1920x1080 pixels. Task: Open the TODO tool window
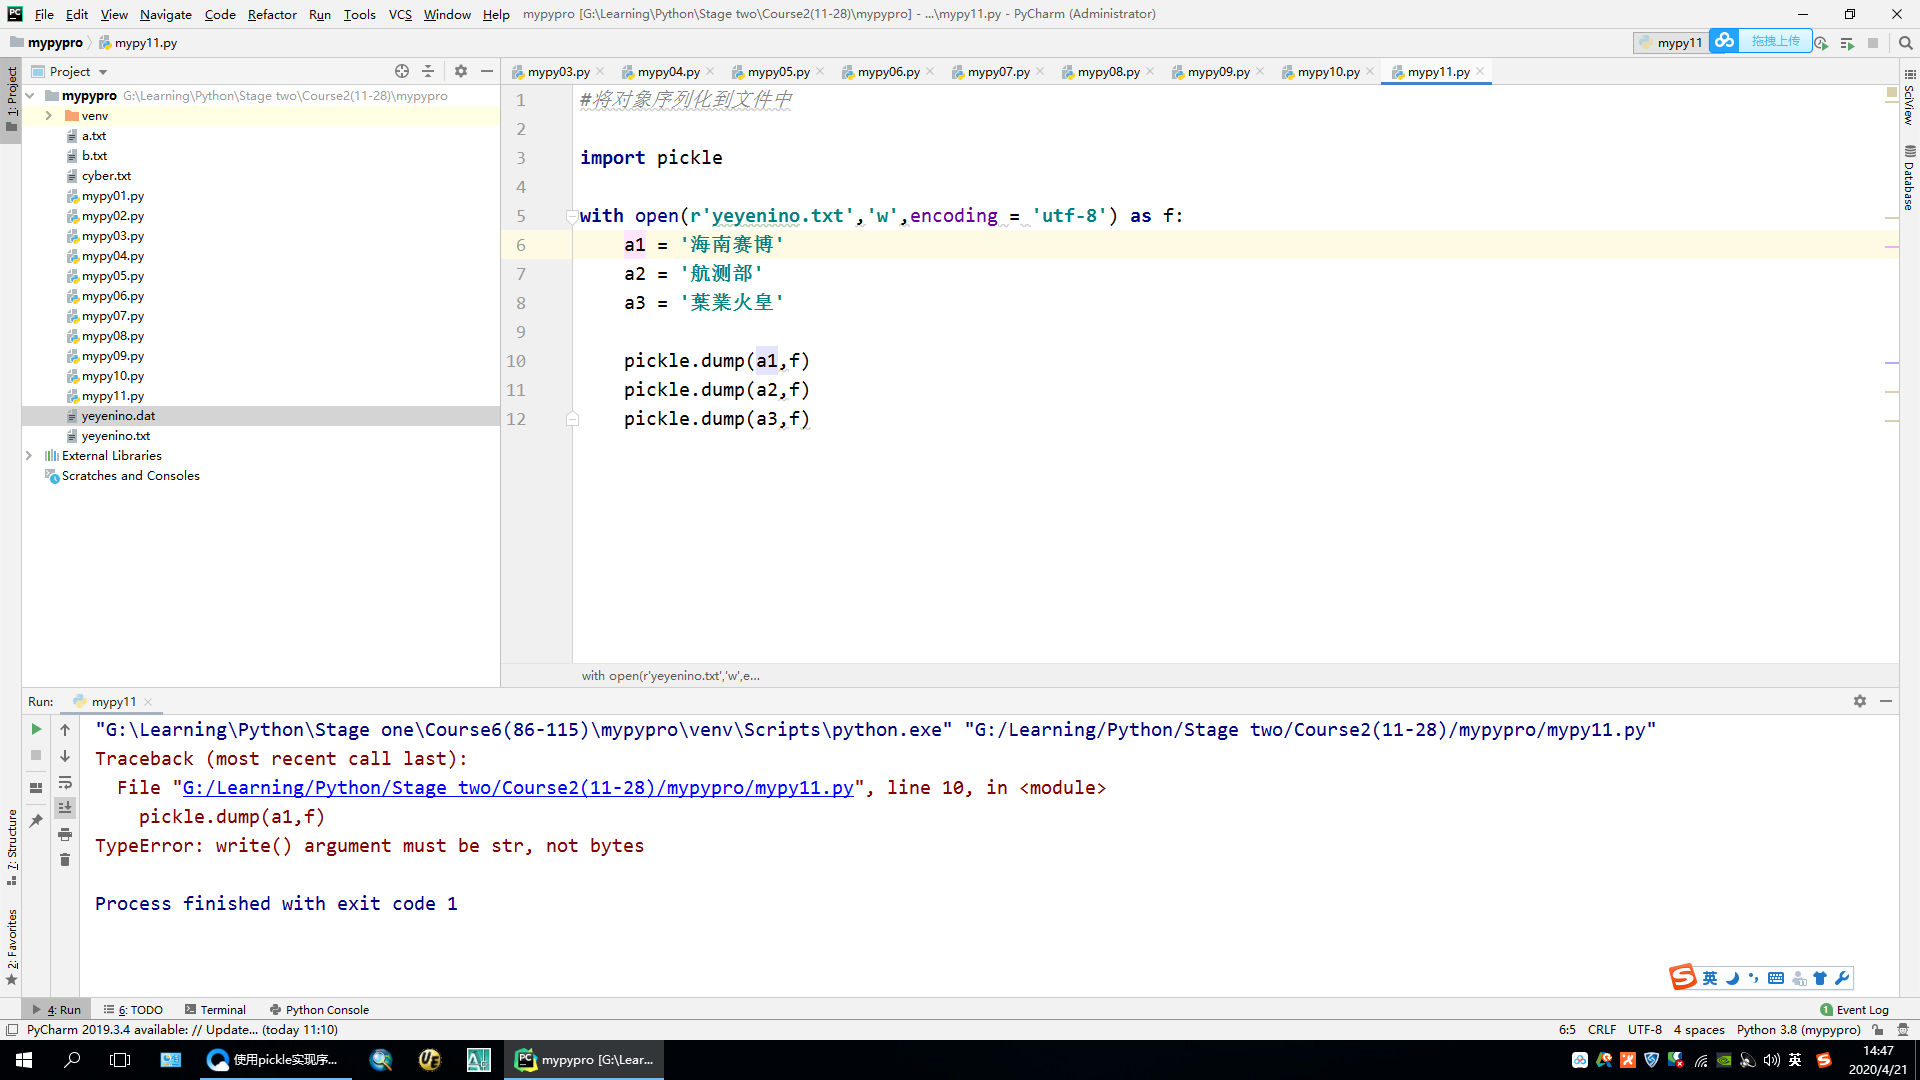pyautogui.click(x=134, y=1010)
